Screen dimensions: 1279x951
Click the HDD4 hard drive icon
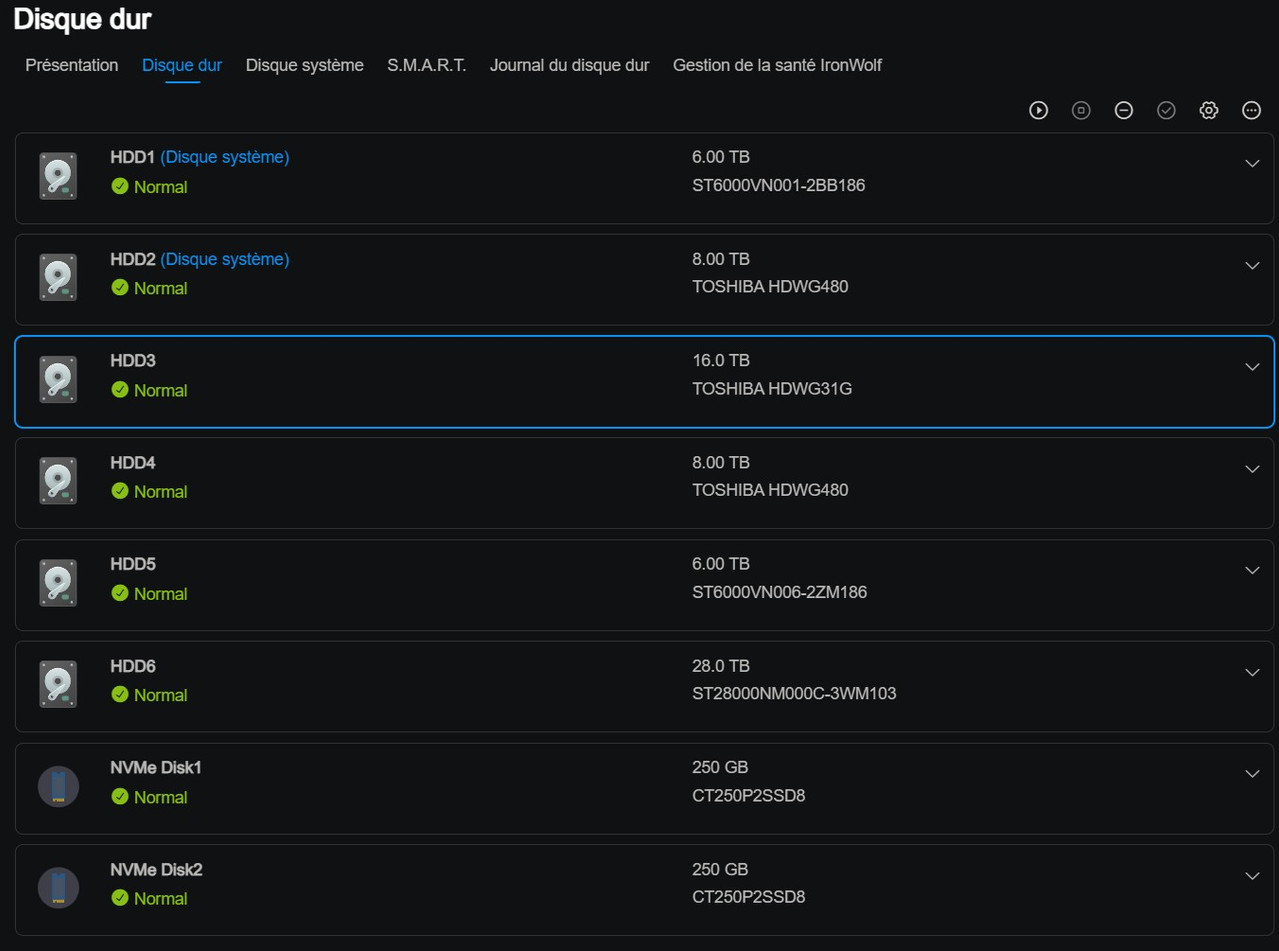[x=58, y=481]
